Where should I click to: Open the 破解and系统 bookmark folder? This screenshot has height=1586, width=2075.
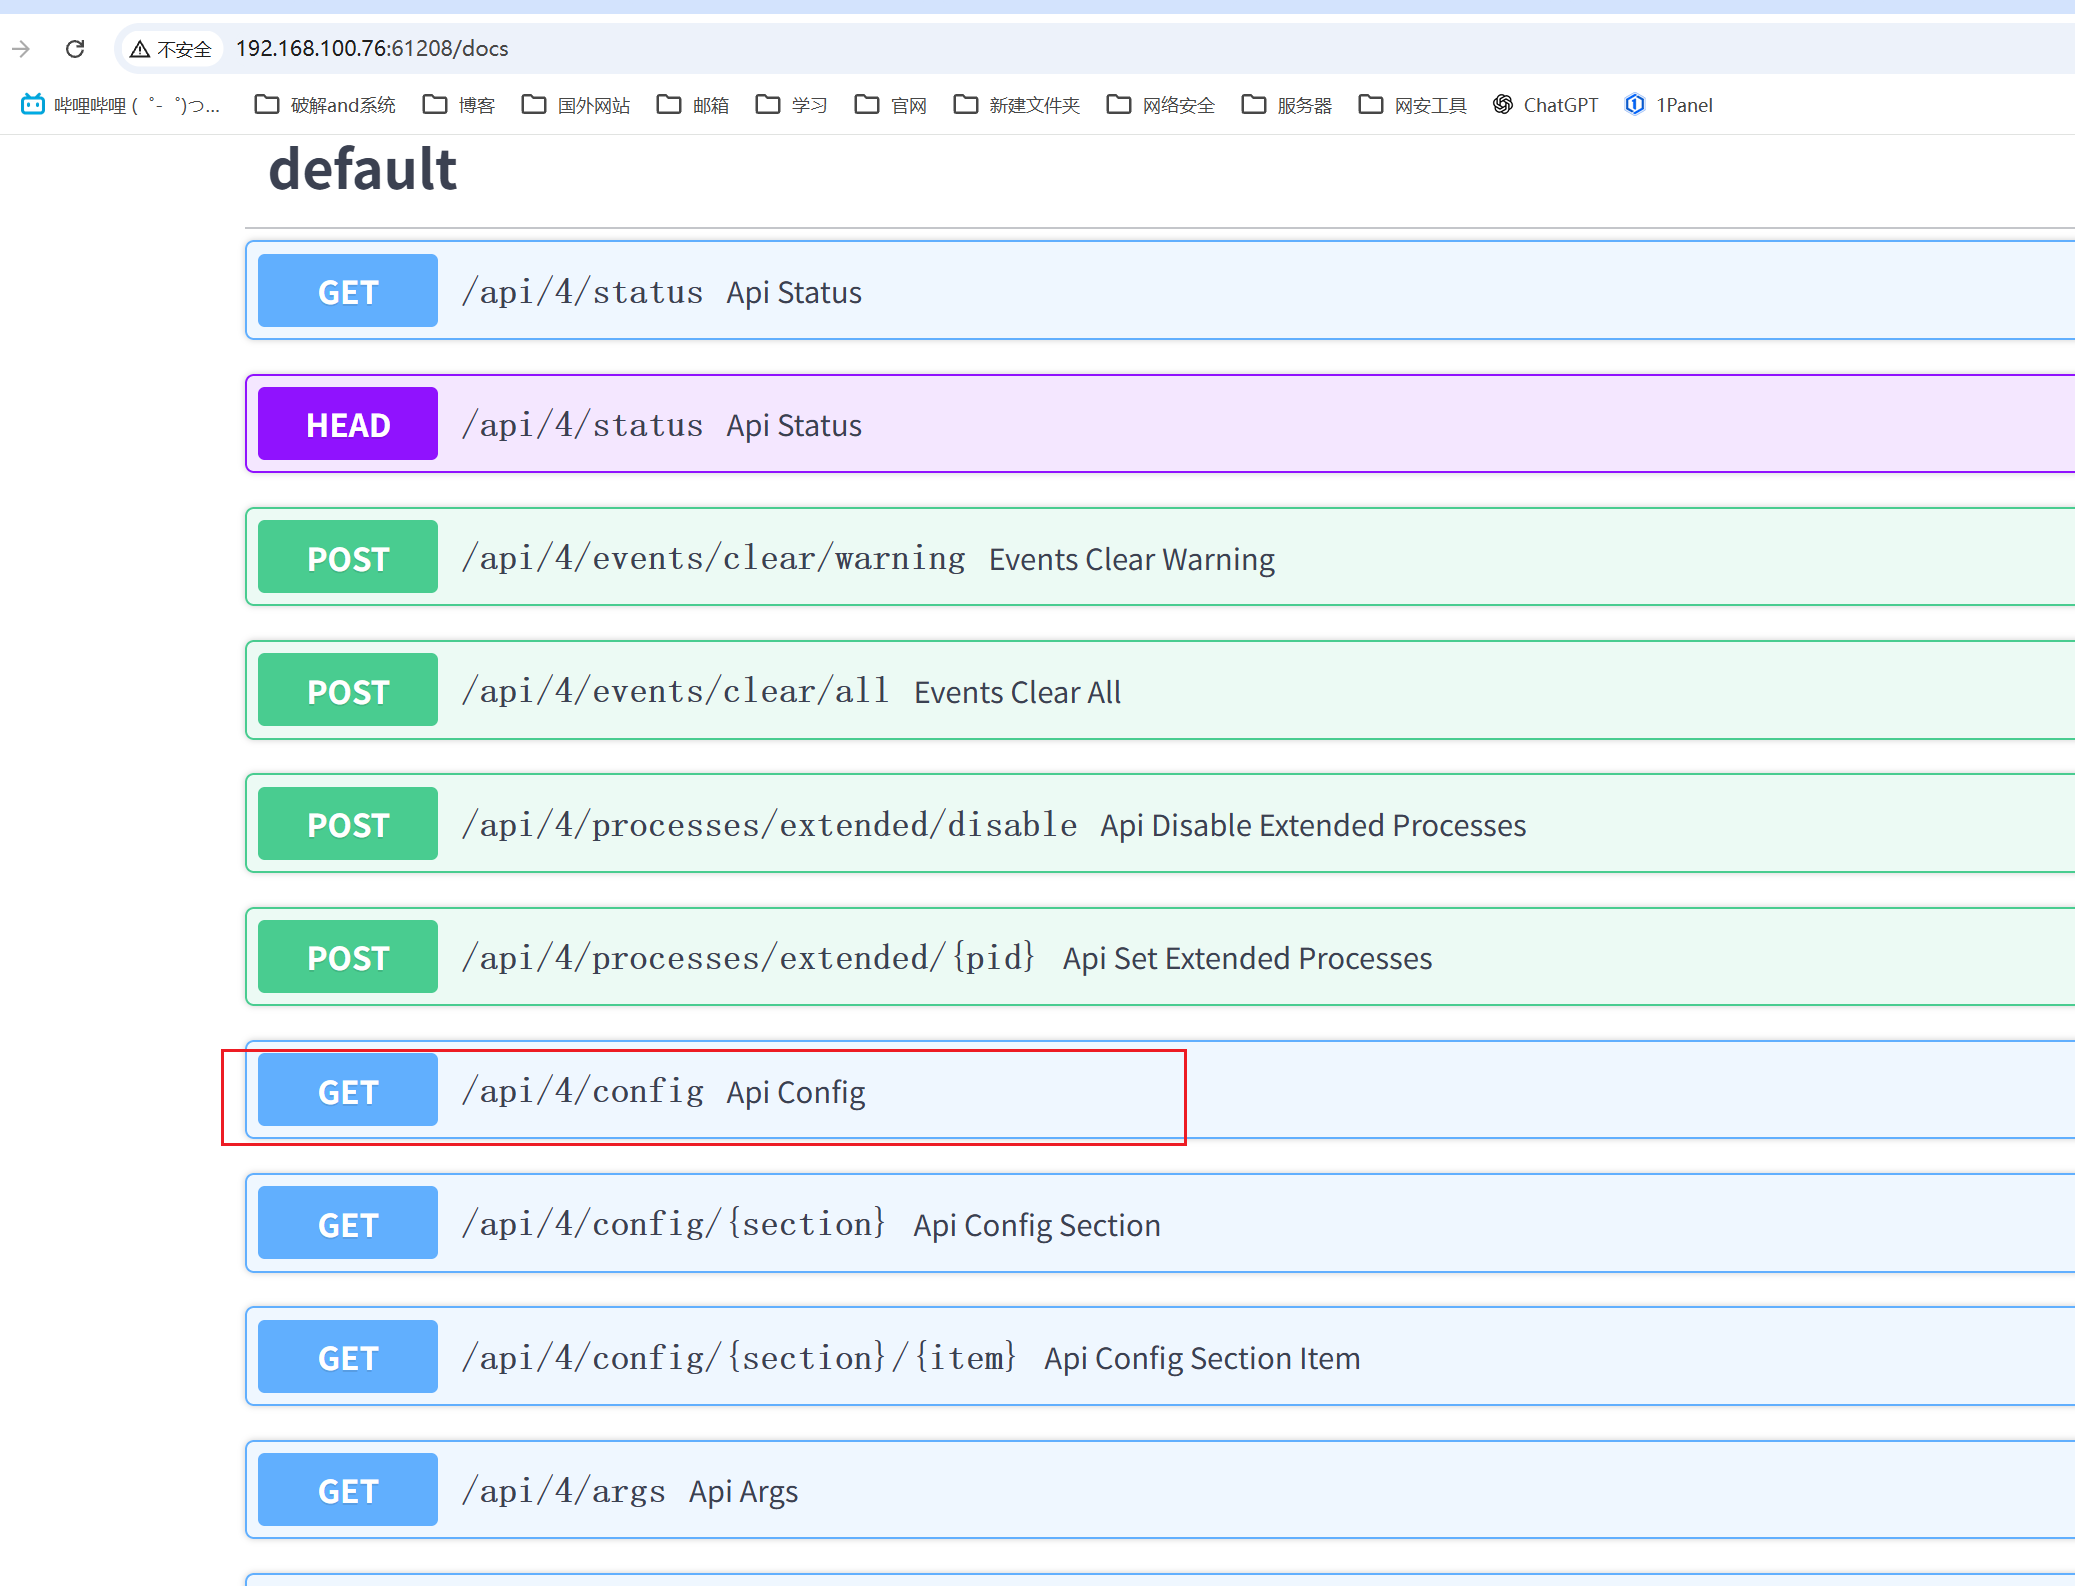point(325,105)
